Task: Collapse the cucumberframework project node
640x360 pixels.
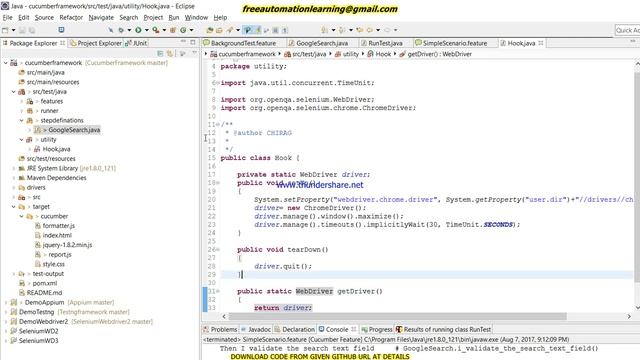Action: click(6, 63)
